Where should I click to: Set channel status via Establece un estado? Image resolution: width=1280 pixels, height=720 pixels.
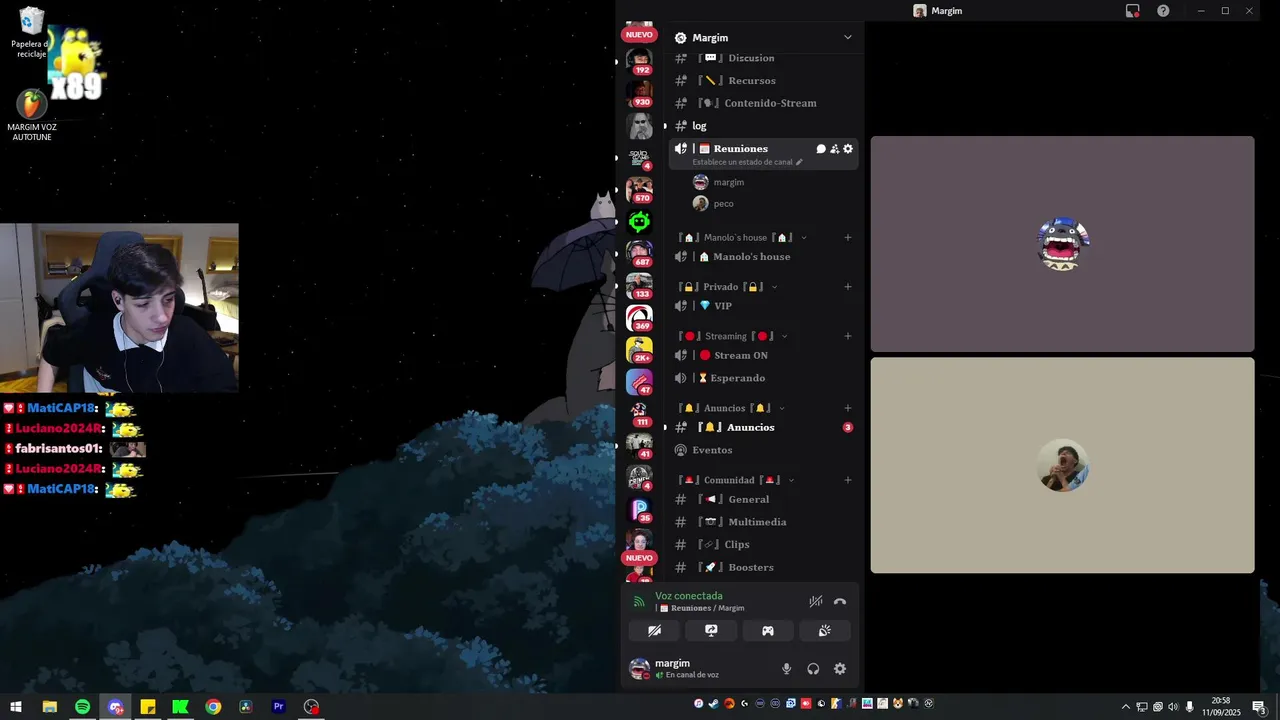pos(747,162)
